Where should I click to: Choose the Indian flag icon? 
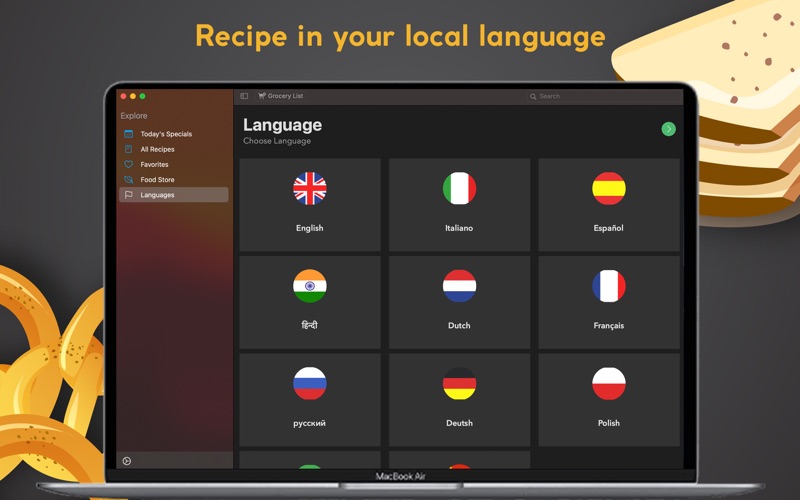tap(310, 286)
